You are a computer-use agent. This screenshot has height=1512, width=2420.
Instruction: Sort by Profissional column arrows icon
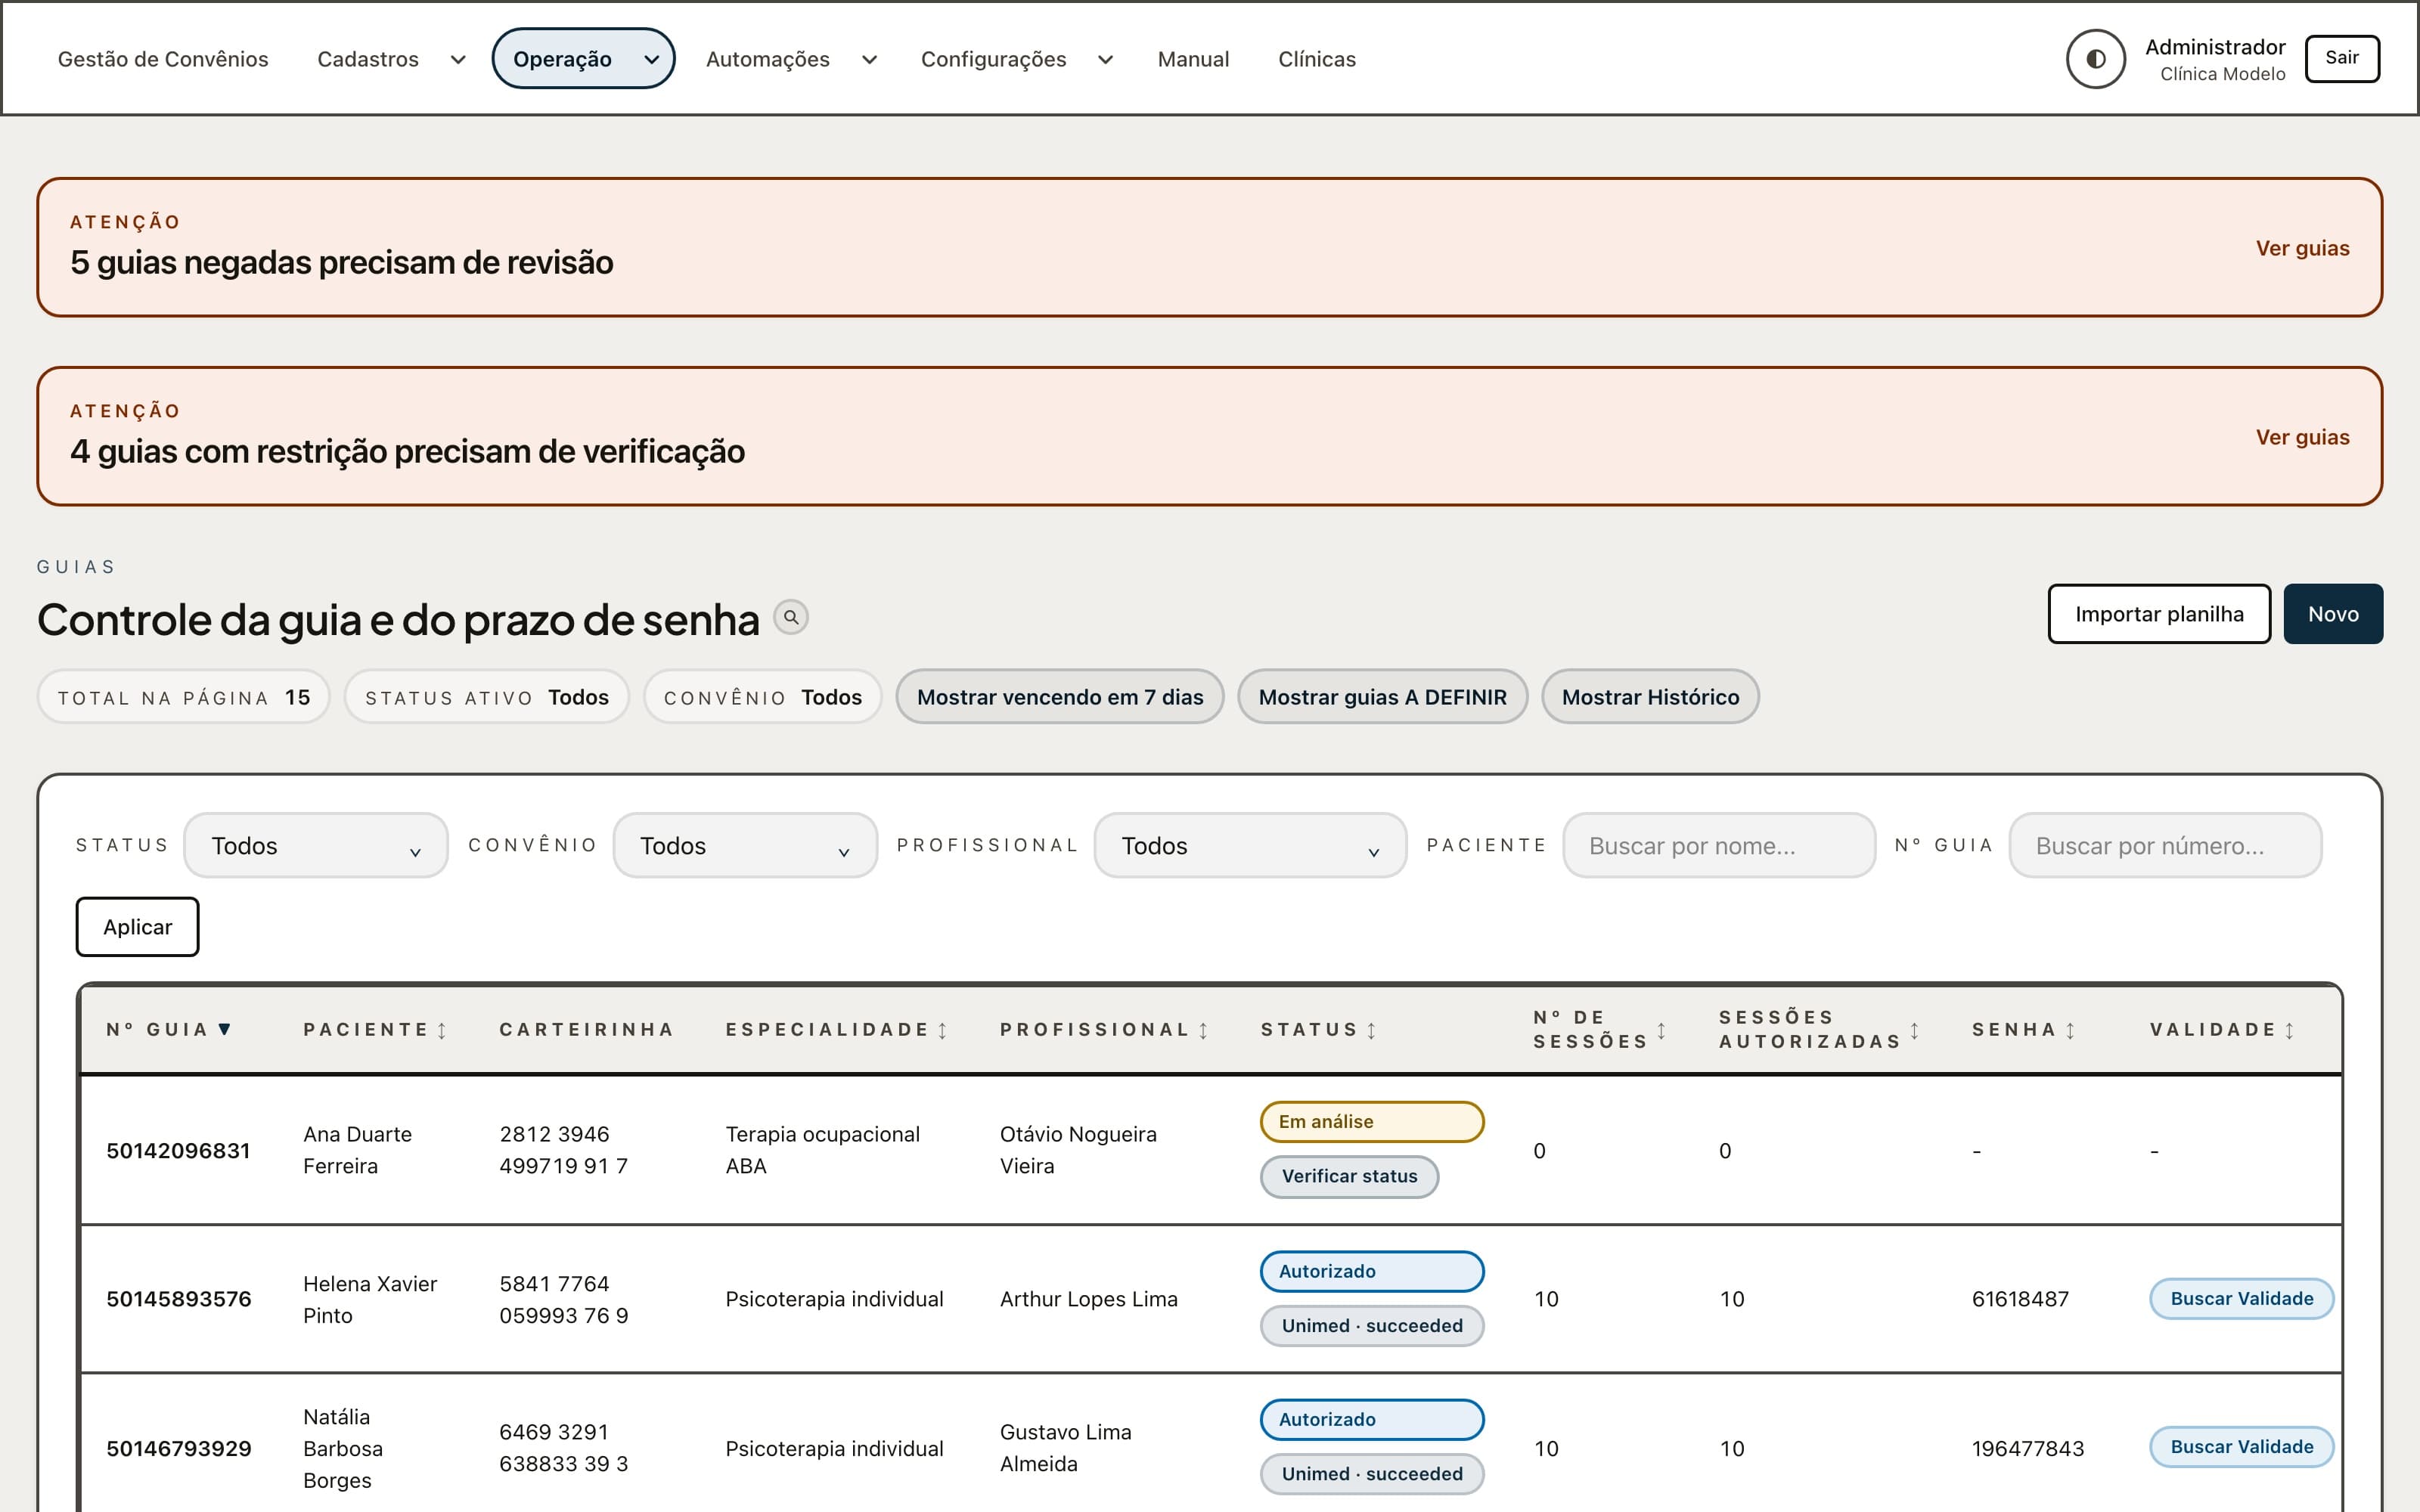(x=1203, y=1030)
